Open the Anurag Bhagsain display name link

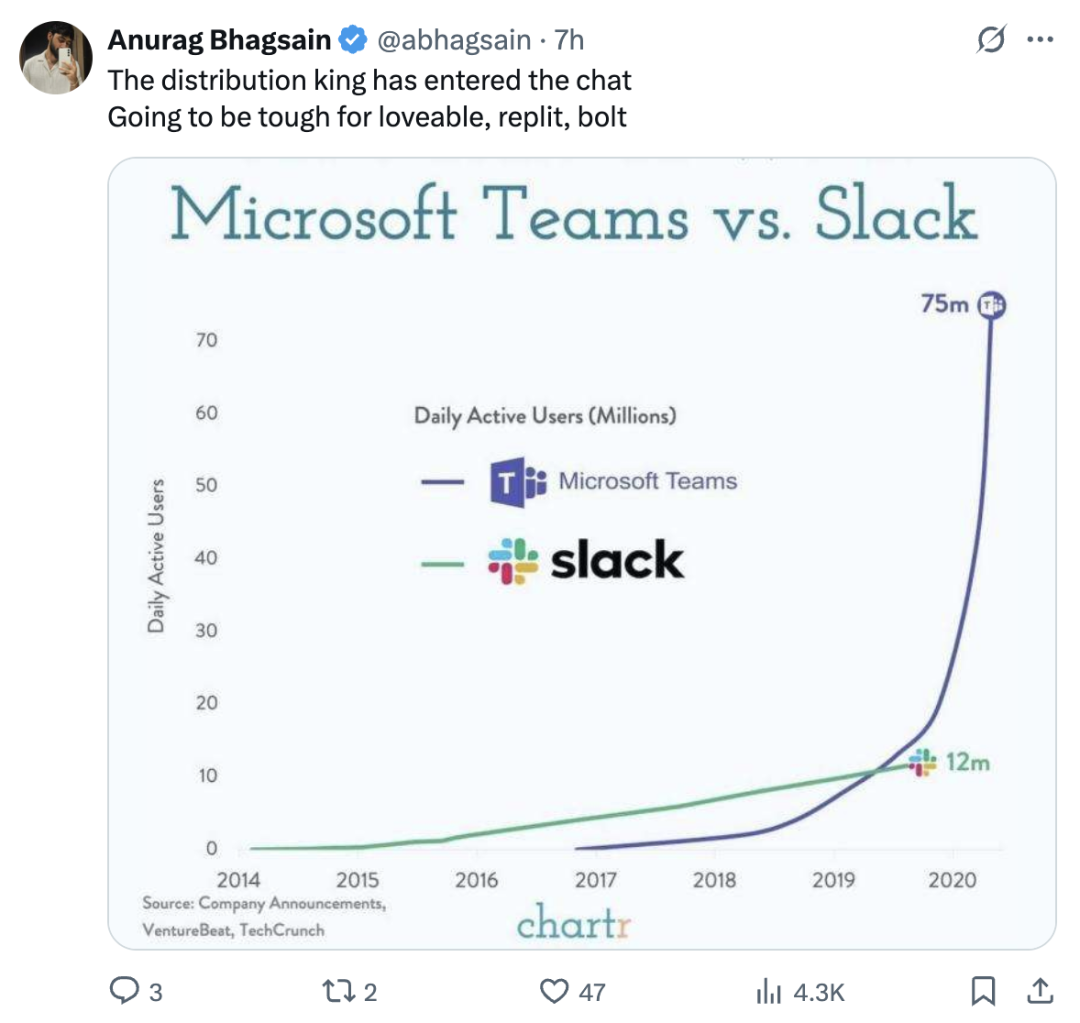click(220, 40)
